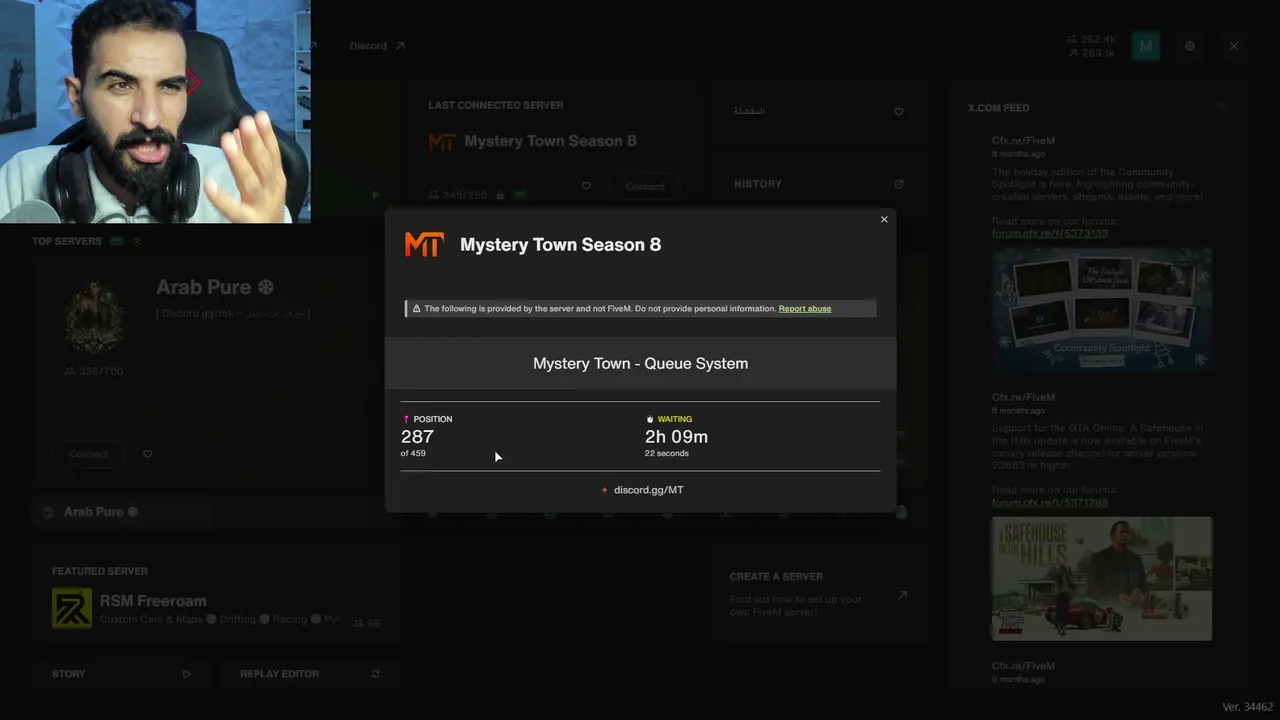Click the RSM Freeroam server logo

click(x=72, y=609)
